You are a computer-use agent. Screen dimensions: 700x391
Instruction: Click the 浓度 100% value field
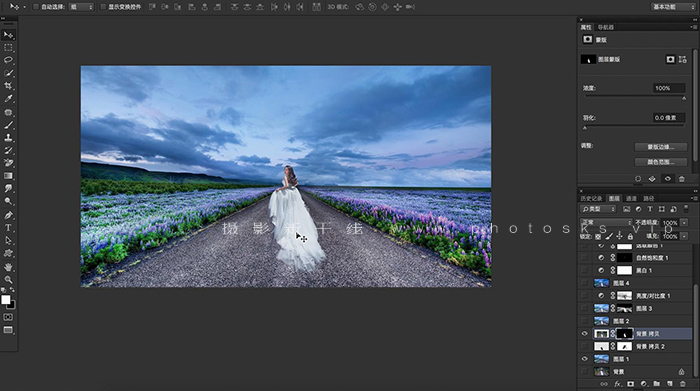(x=668, y=88)
